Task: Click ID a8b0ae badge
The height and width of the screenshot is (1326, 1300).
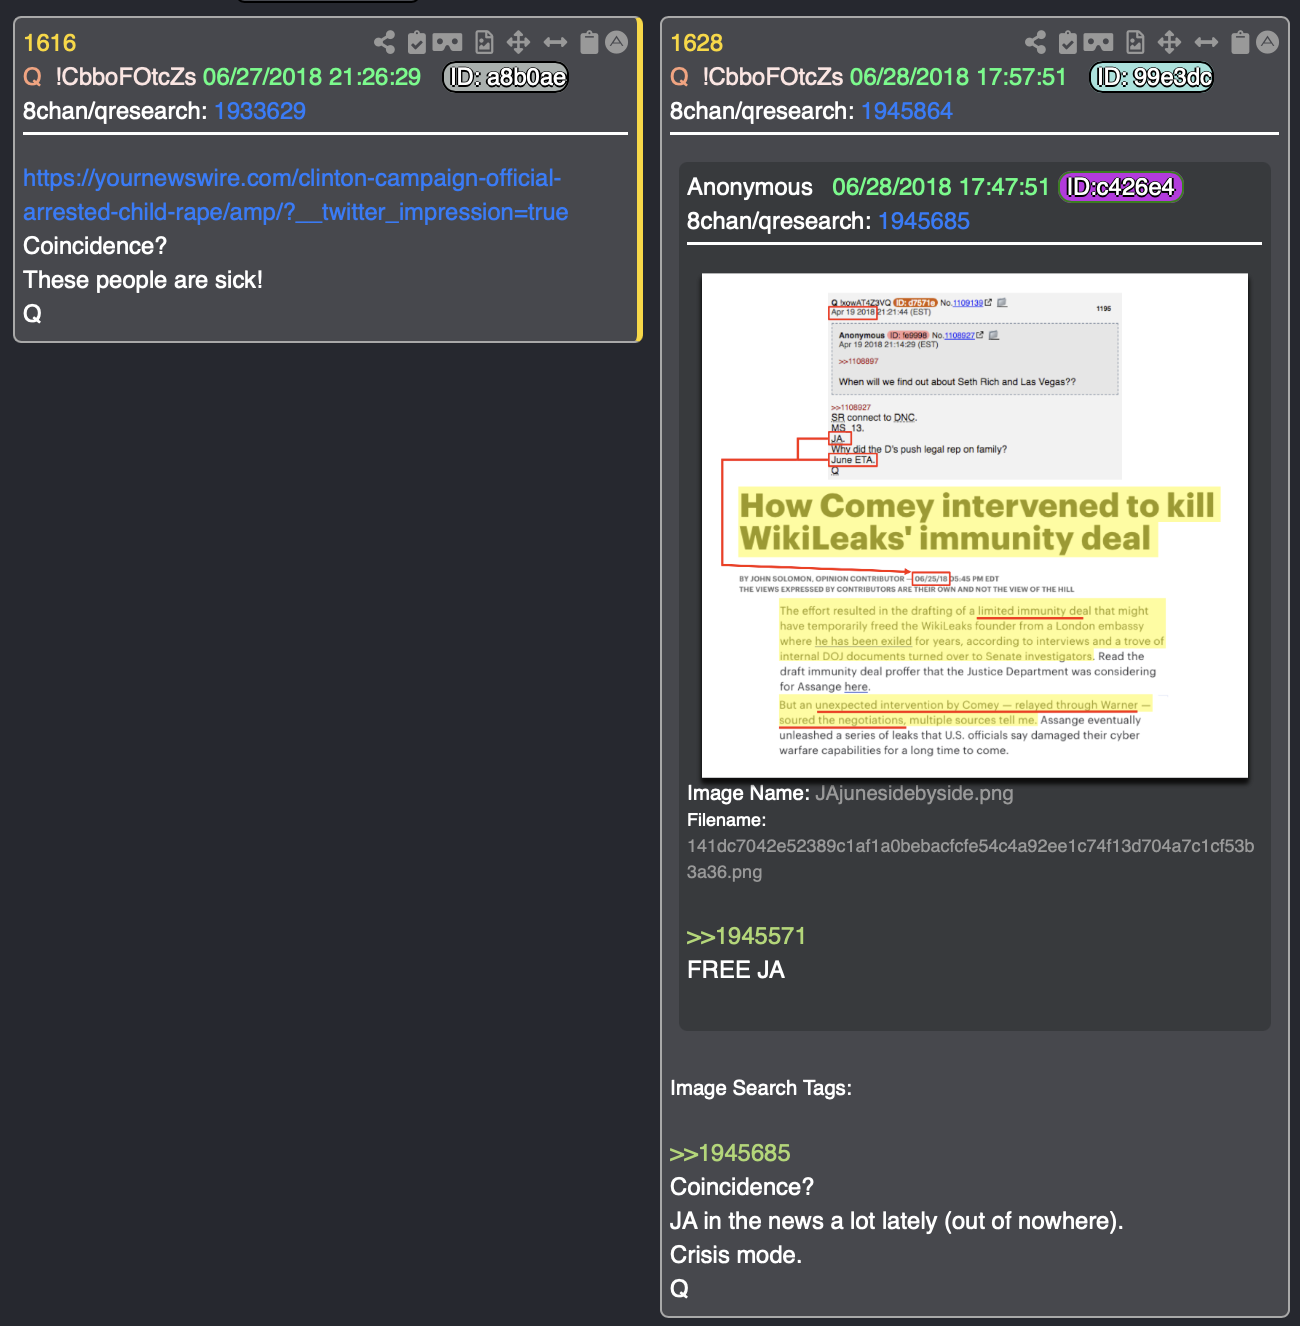Action: point(506,77)
